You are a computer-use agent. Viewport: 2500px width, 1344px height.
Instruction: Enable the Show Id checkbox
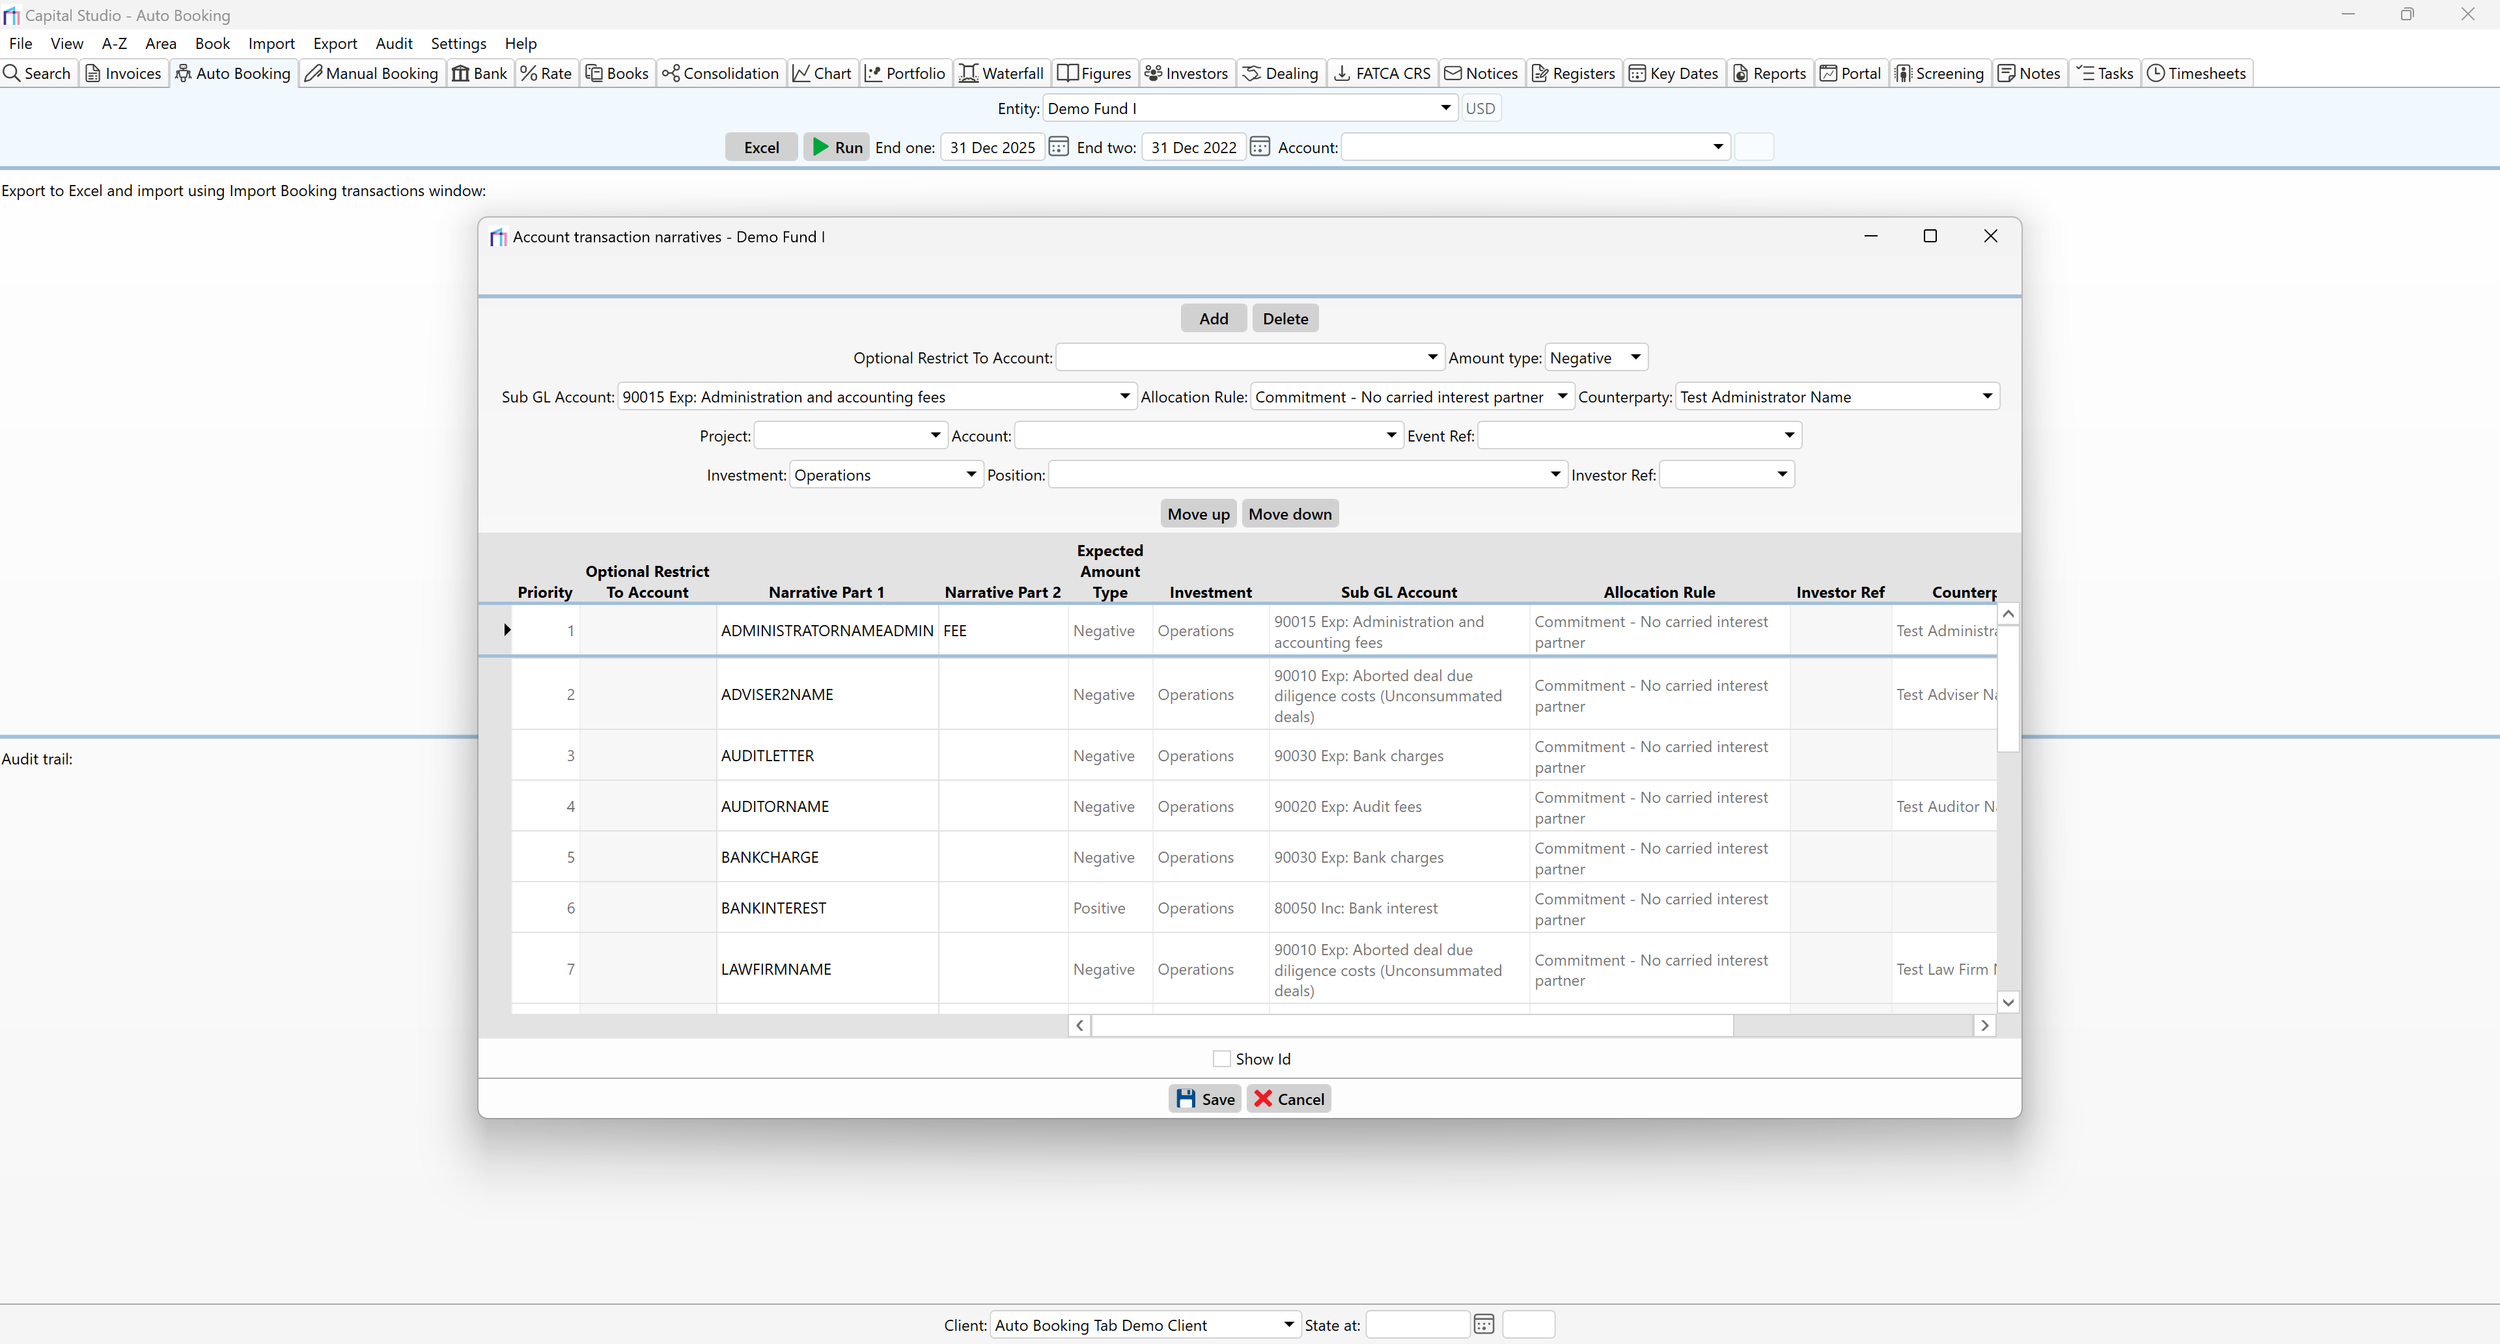click(1221, 1058)
